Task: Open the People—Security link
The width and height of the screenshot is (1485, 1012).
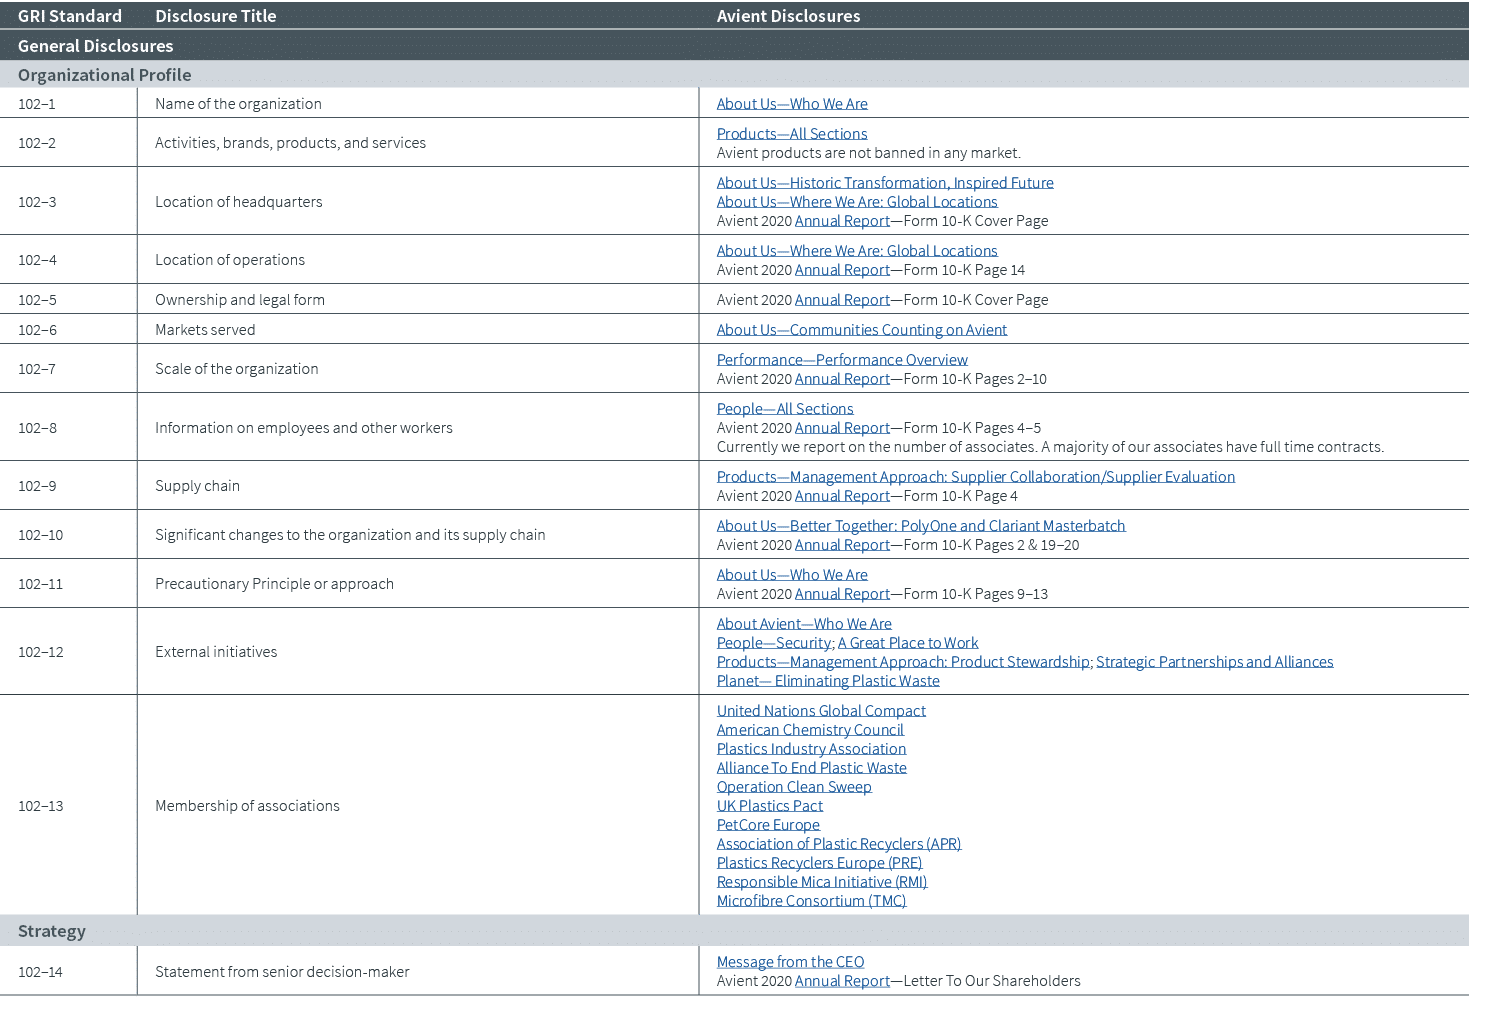Action: 773,642
